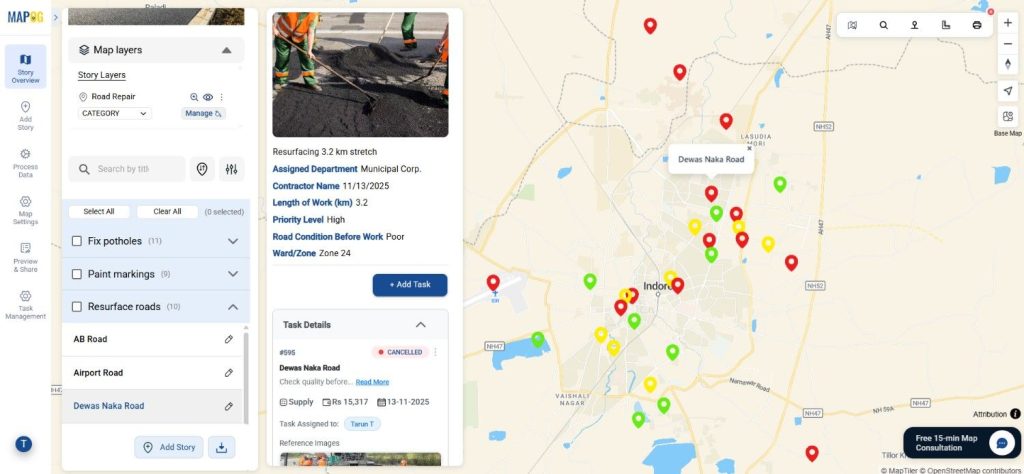Download stories with the download icon
The height and width of the screenshot is (474, 1024).
point(221,447)
